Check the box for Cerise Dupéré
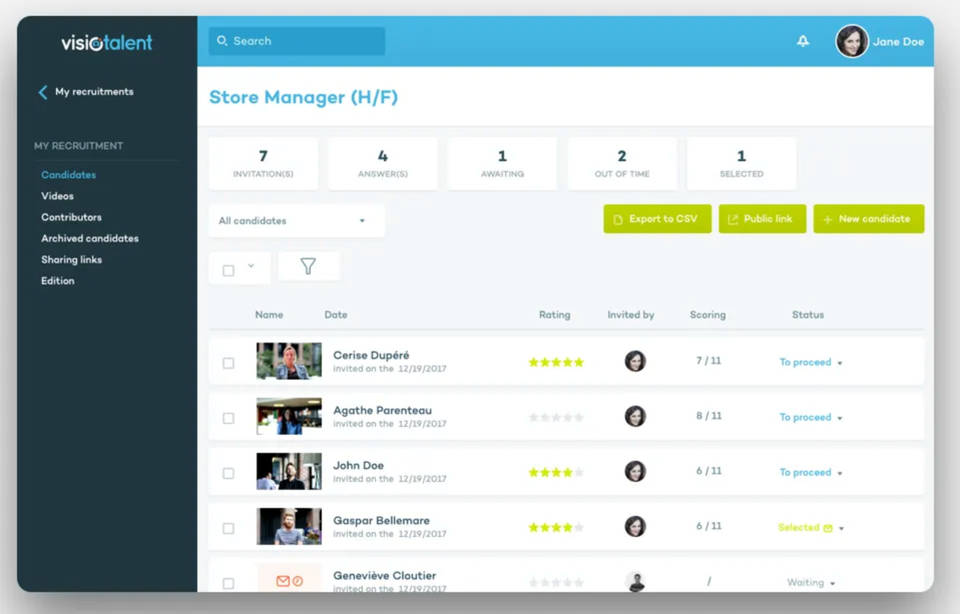Screen dimensions: 960x614 (228, 363)
